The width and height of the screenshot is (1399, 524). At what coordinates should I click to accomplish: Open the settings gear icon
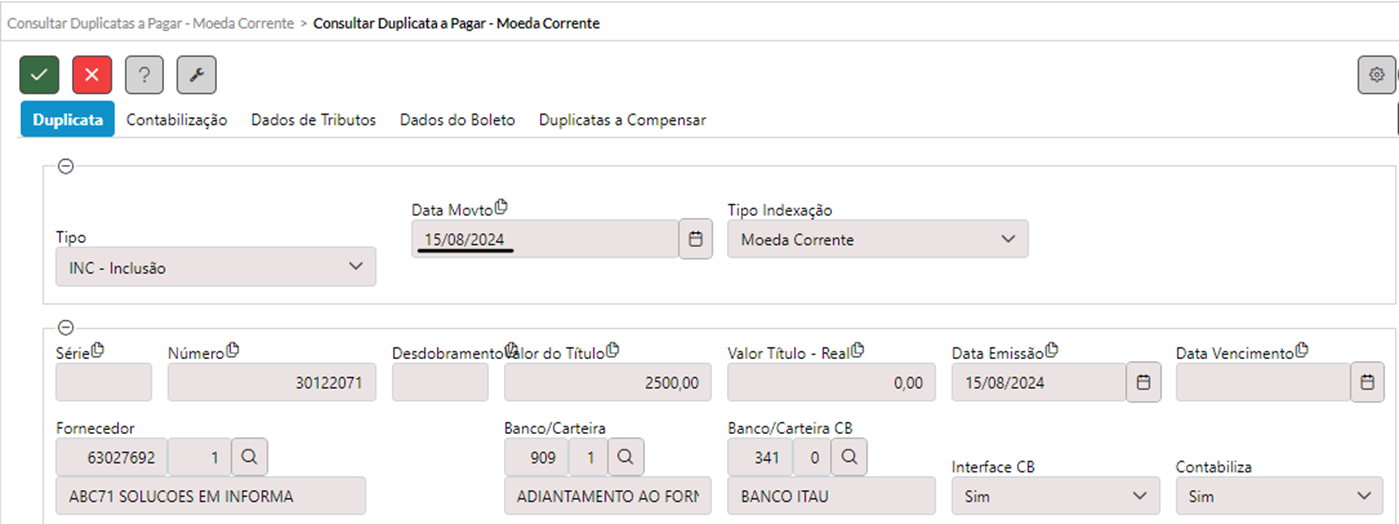1376,75
